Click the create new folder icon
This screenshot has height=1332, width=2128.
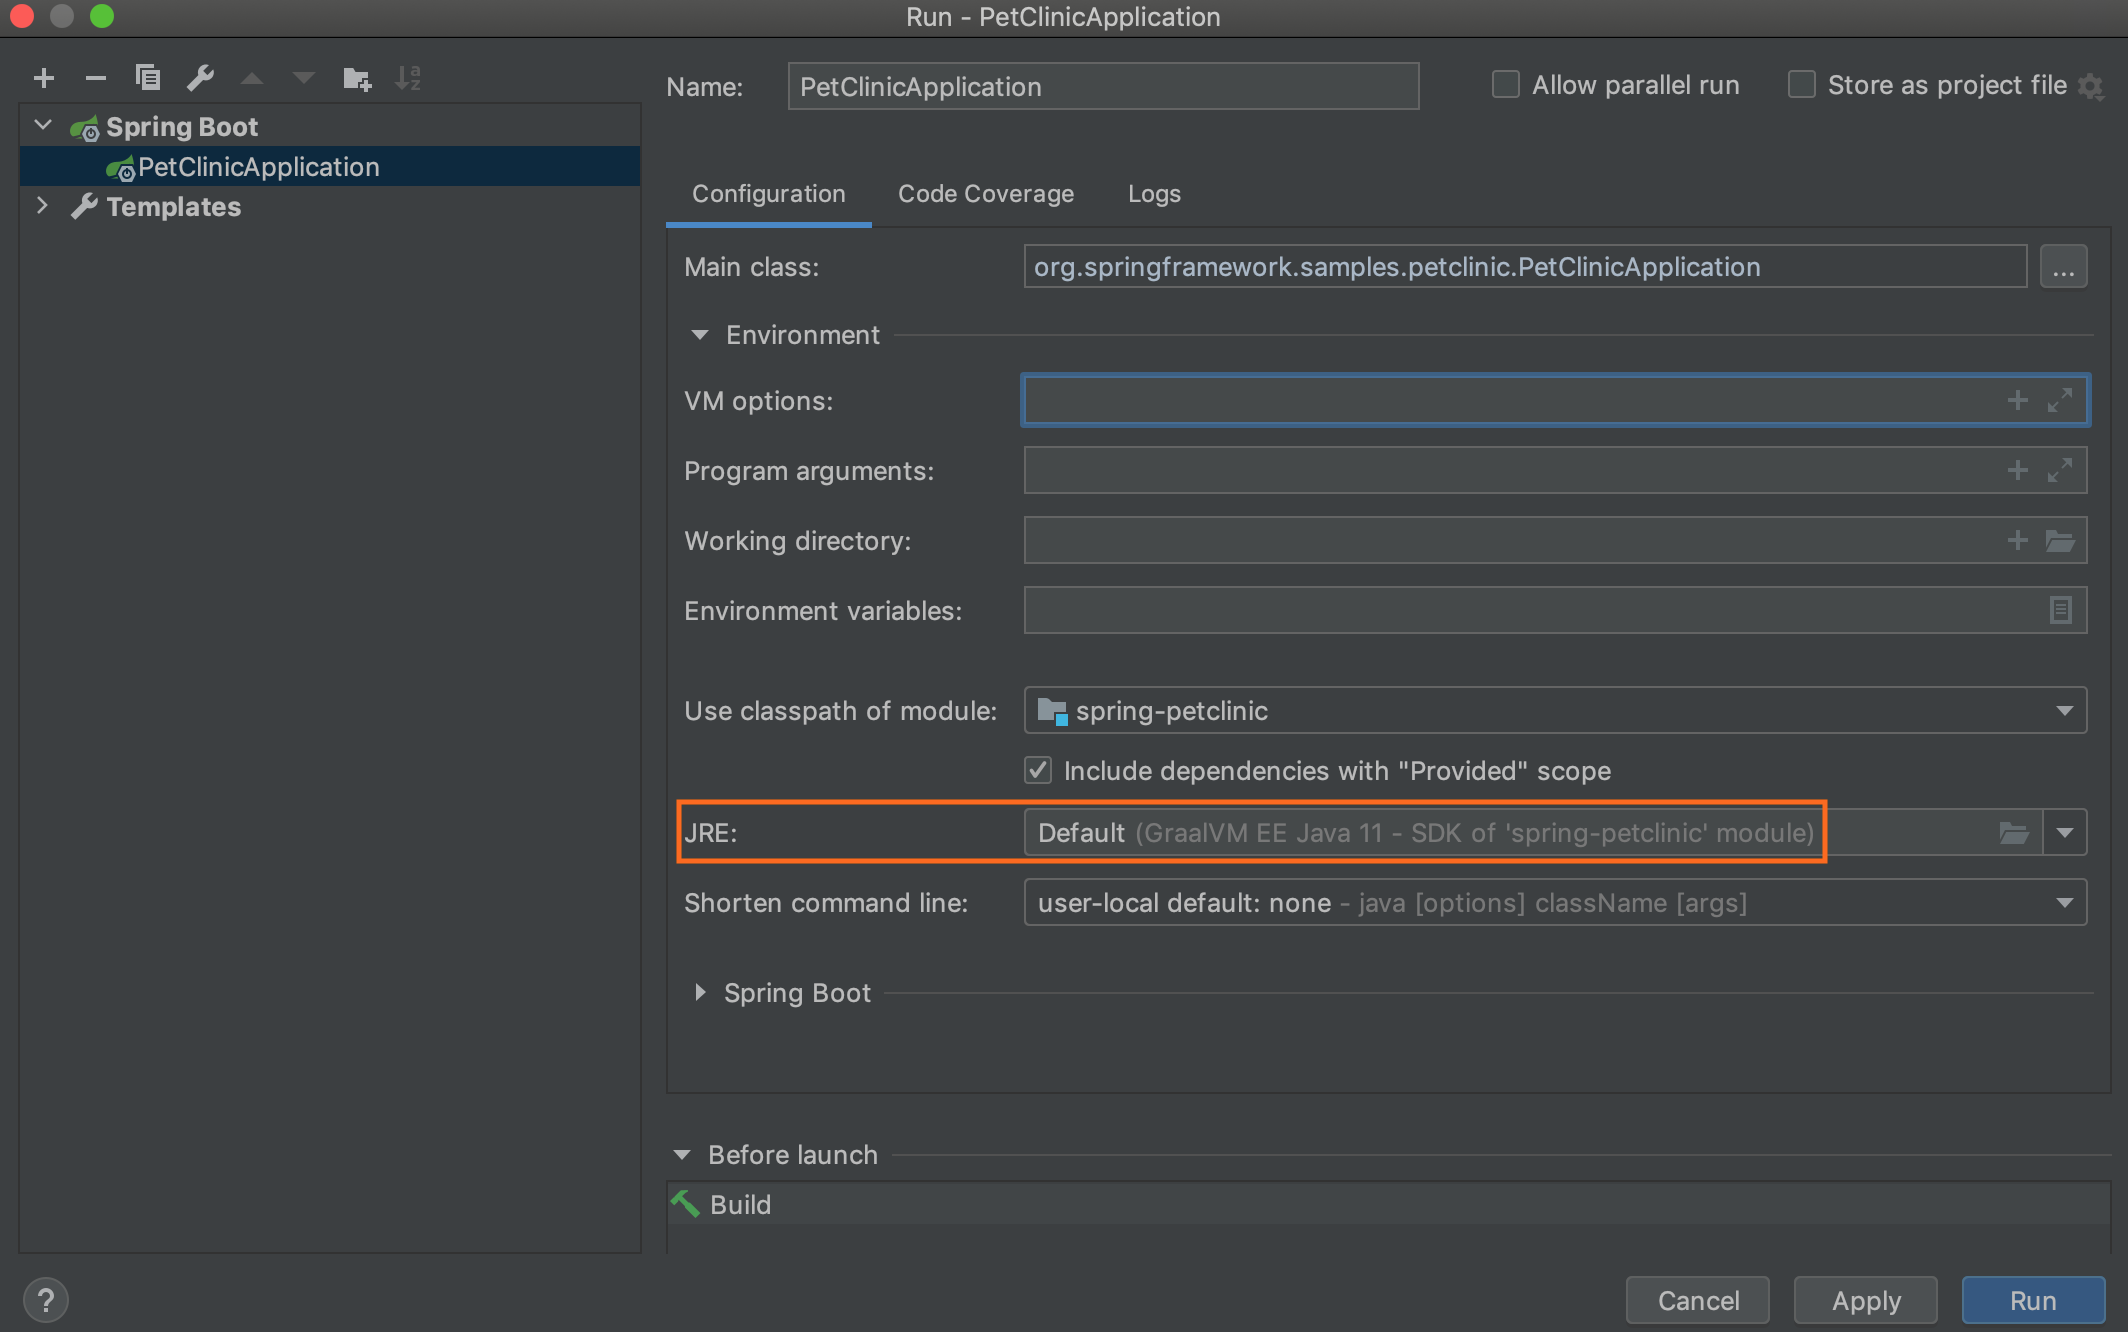click(357, 78)
